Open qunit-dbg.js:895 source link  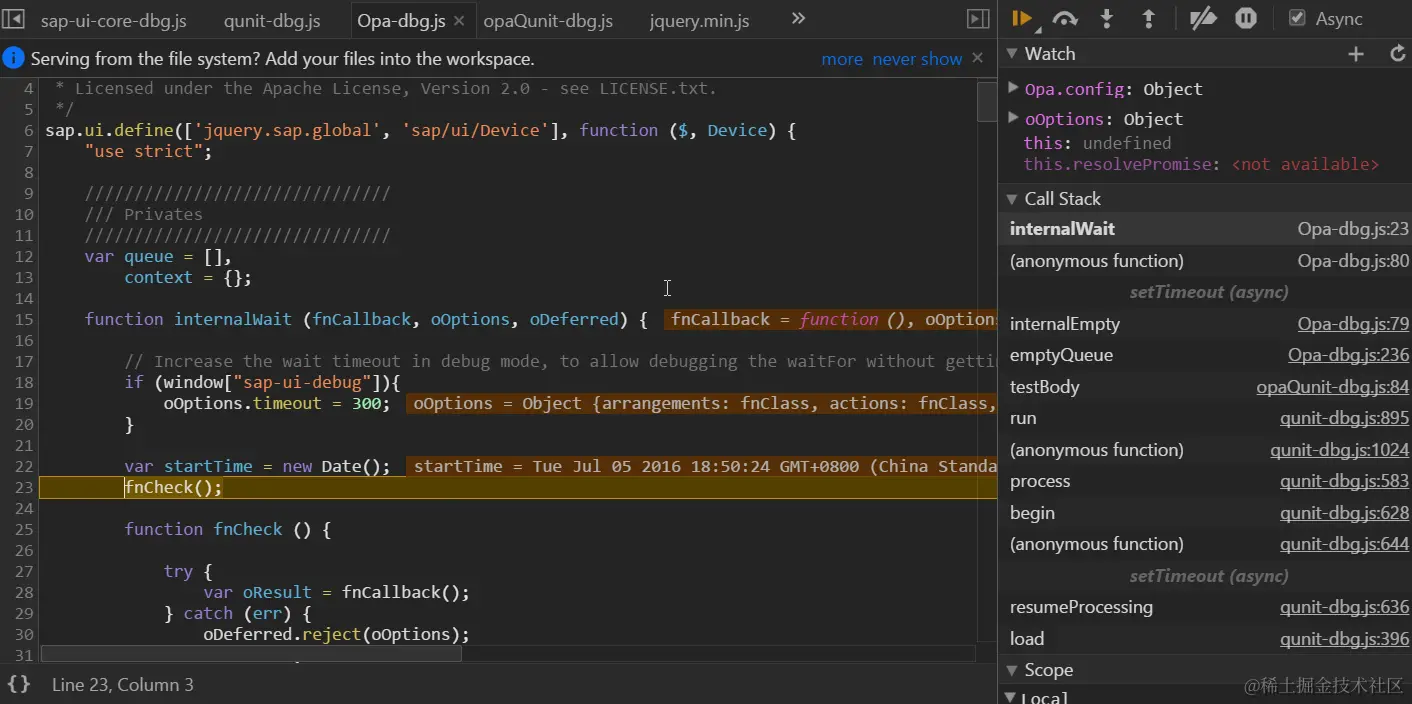click(1345, 418)
